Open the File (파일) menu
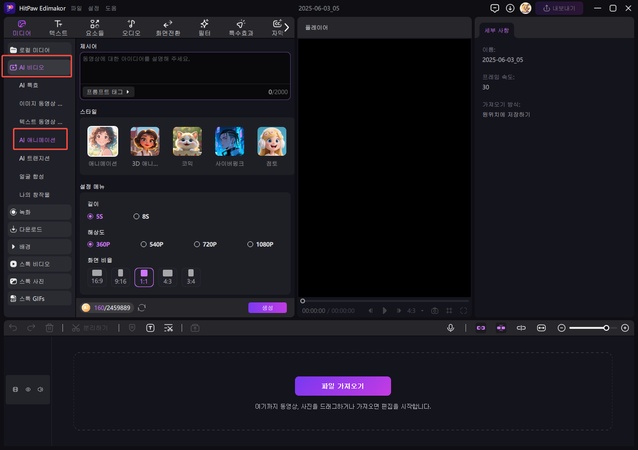 [x=76, y=8]
